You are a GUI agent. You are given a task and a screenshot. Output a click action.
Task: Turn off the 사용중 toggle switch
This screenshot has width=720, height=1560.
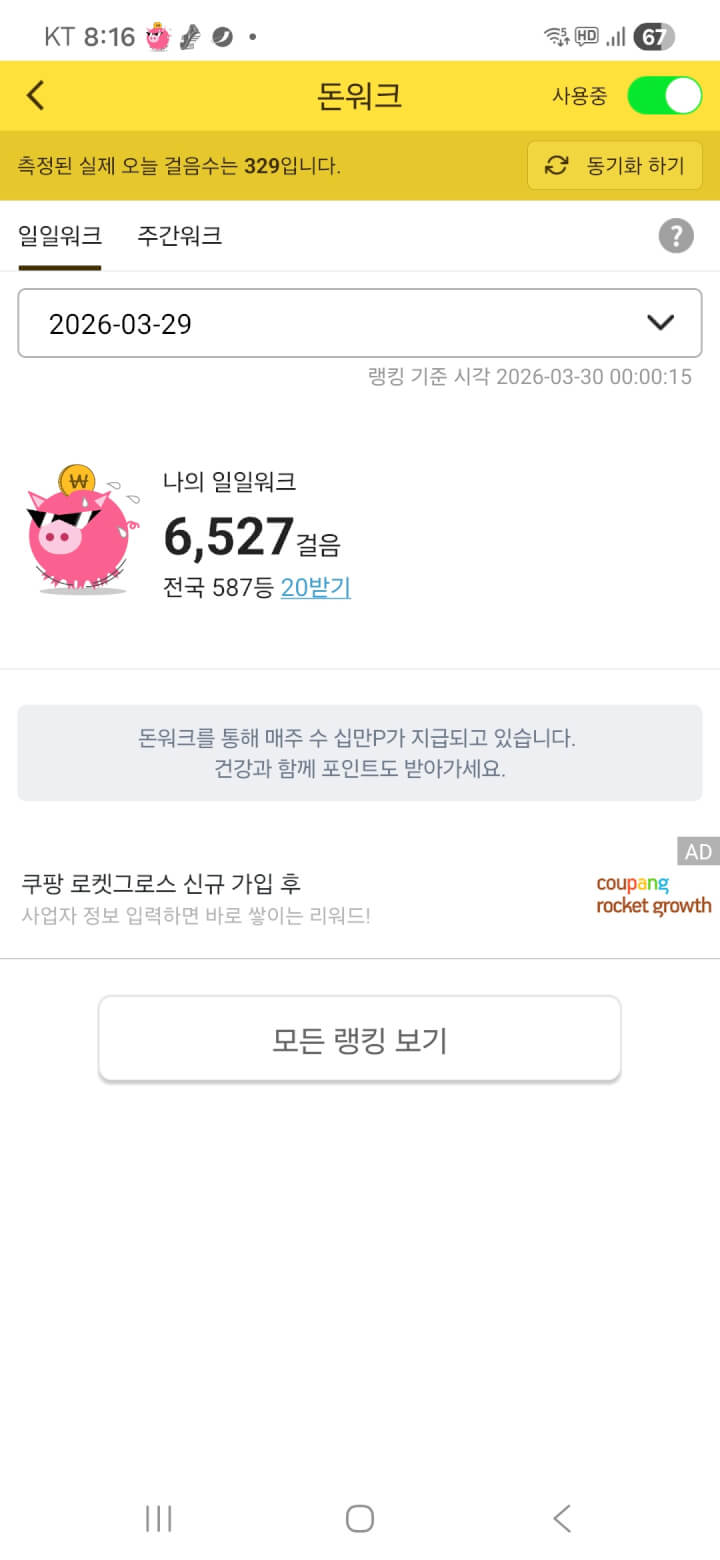(664, 96)
